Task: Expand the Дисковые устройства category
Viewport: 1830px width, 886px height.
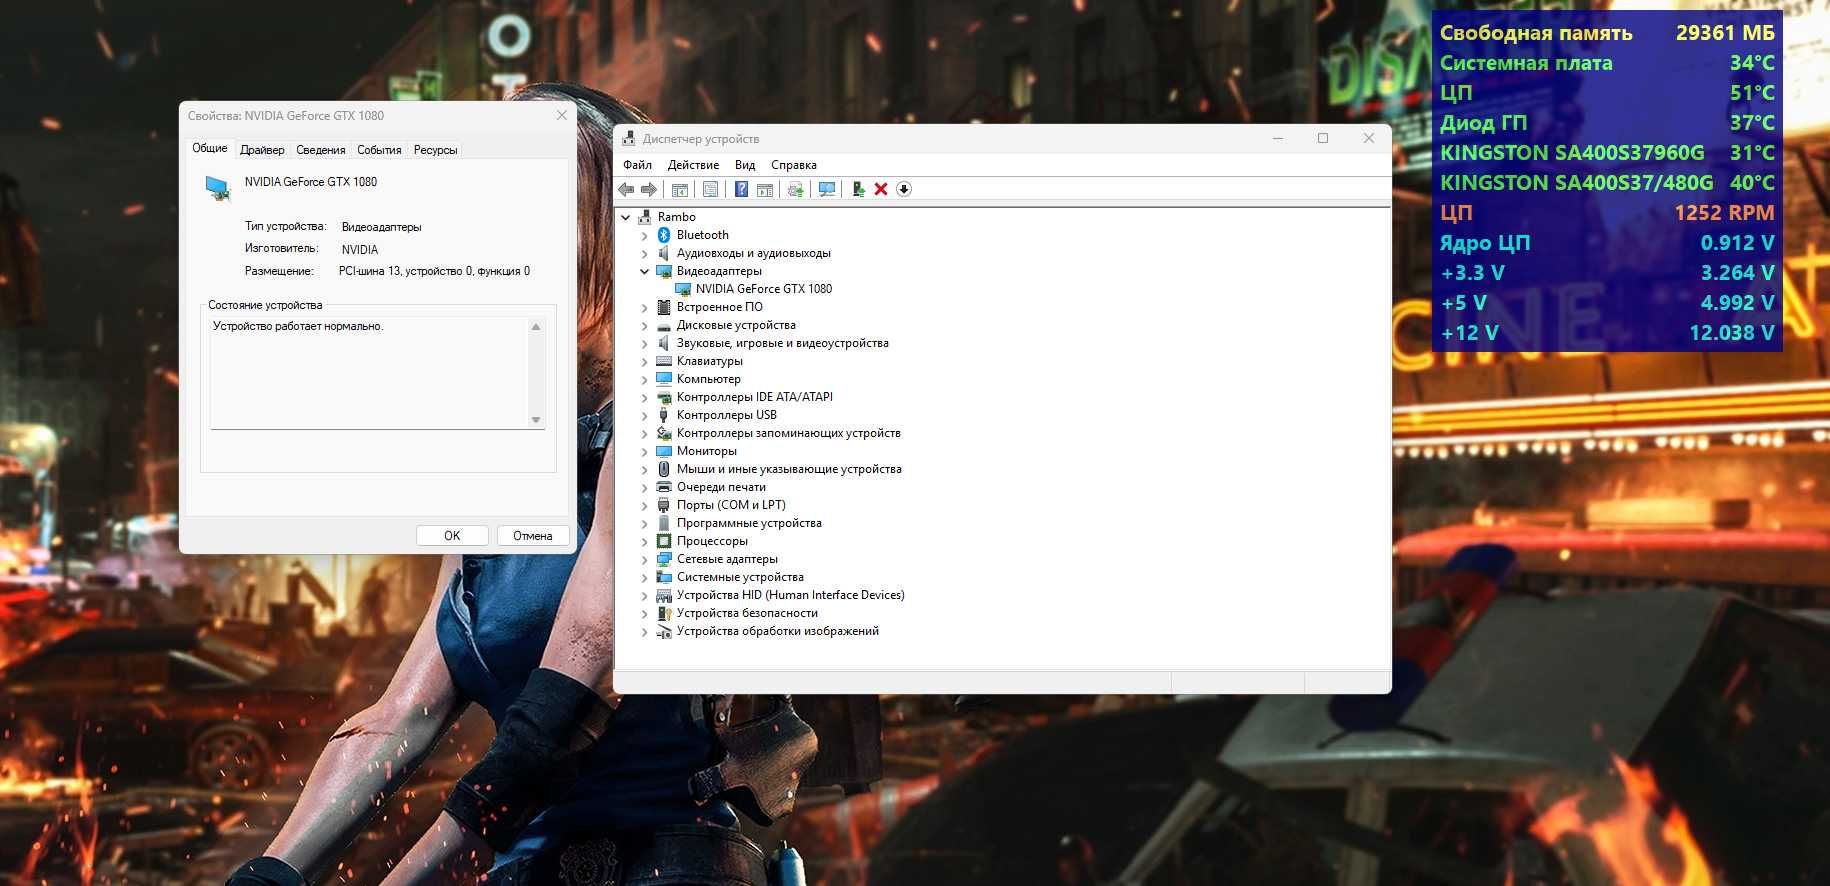Action: 645,325
